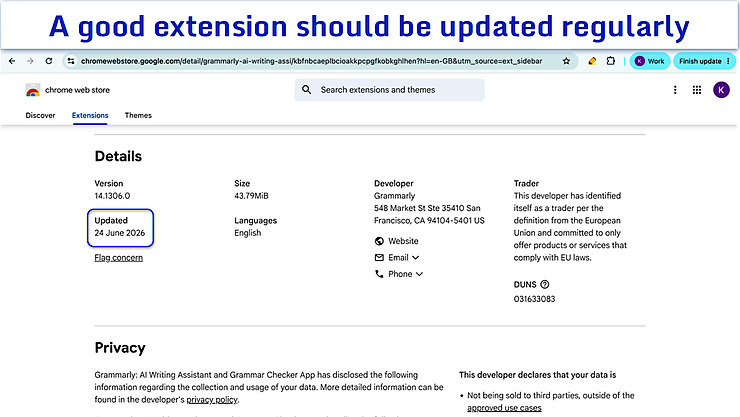
Task: Click the DUNS help question icon
Action: tap(545, 284)
